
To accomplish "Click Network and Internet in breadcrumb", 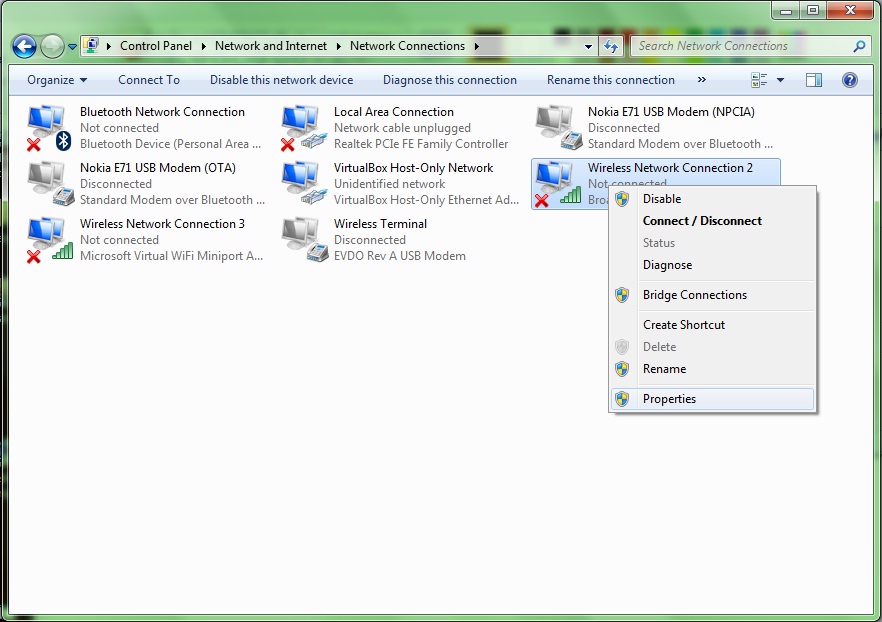I will pos(271,46).
